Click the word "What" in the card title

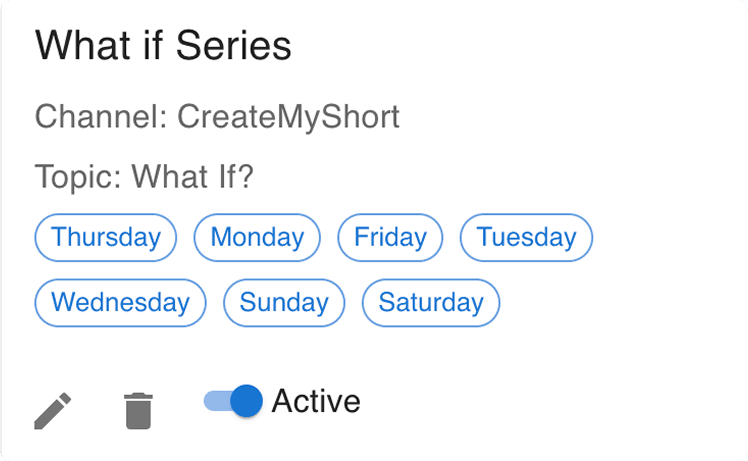click(x=83, y=45)
